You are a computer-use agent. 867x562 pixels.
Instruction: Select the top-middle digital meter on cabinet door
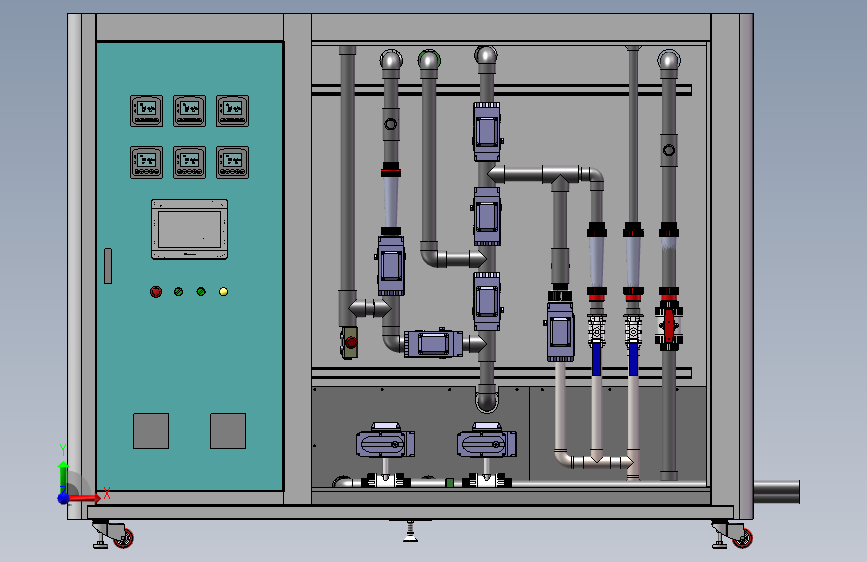coord(190,111)
